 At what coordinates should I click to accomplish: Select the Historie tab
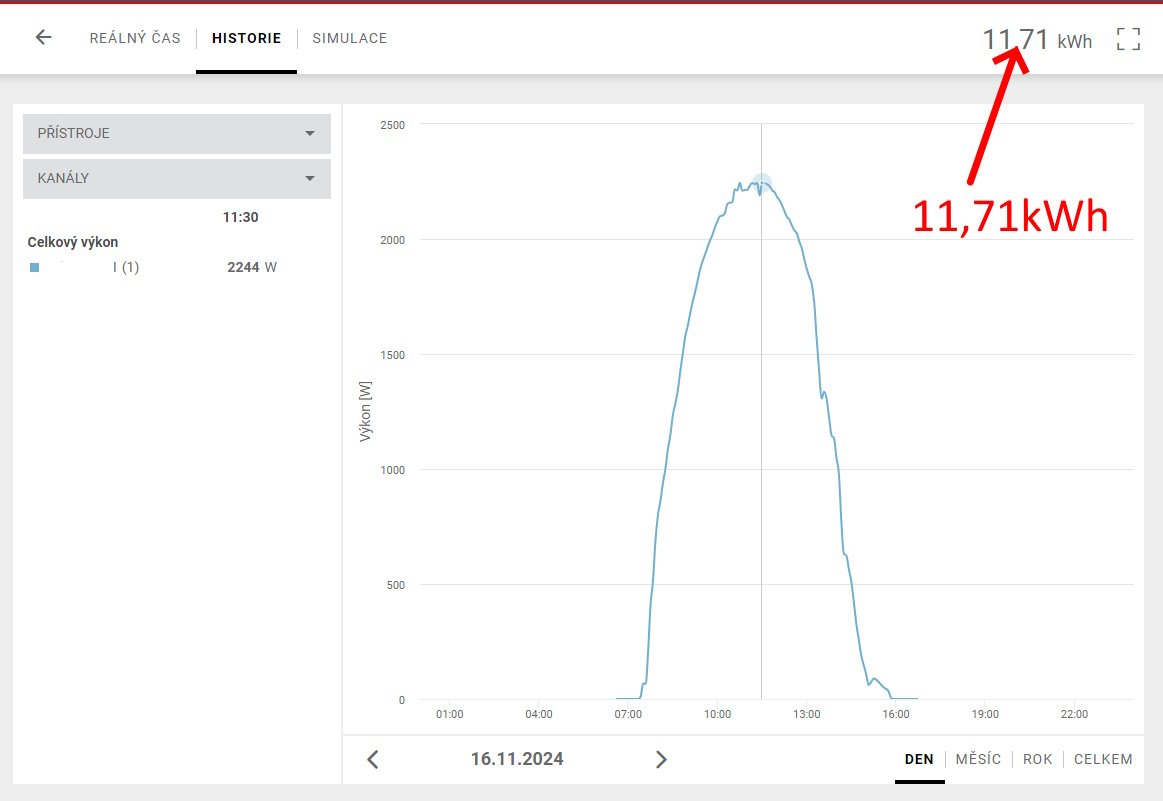pos(246,38)
